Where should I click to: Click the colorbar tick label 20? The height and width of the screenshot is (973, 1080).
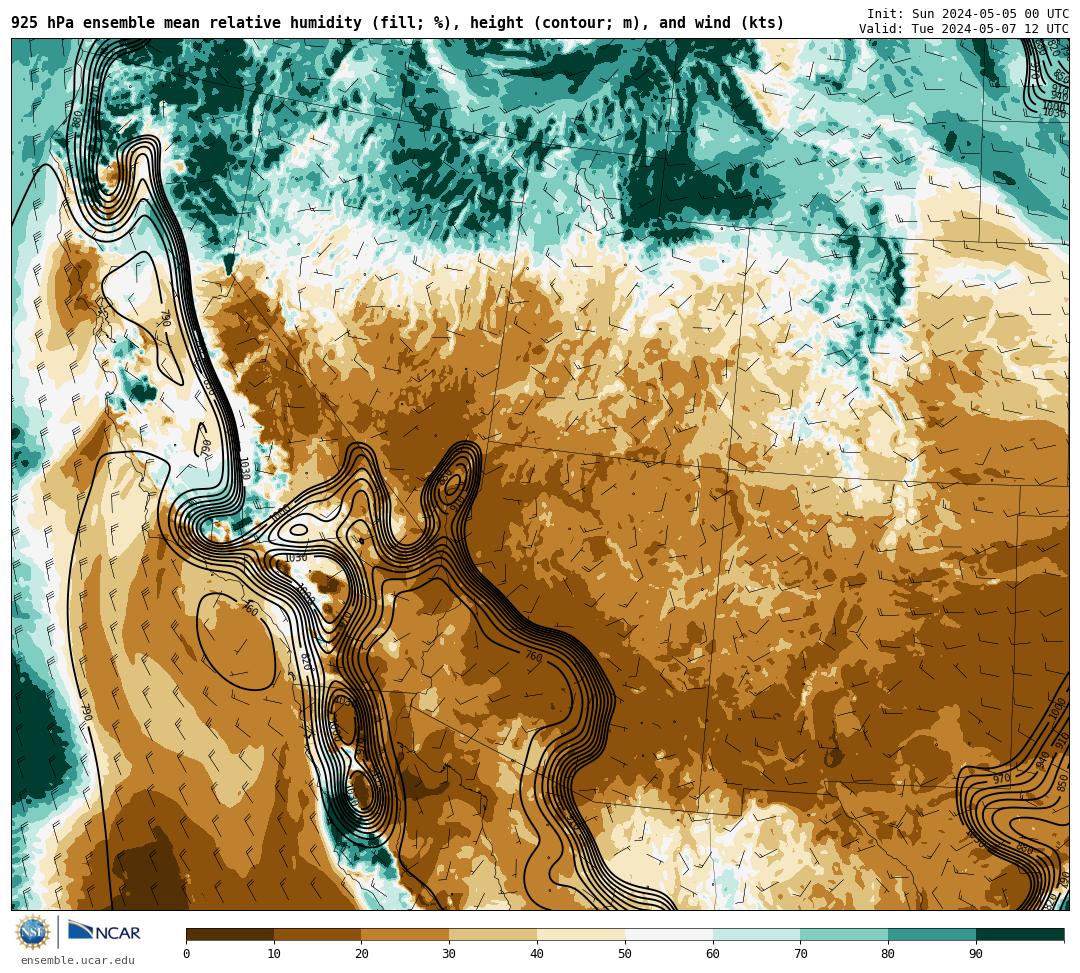click(362, 954)
